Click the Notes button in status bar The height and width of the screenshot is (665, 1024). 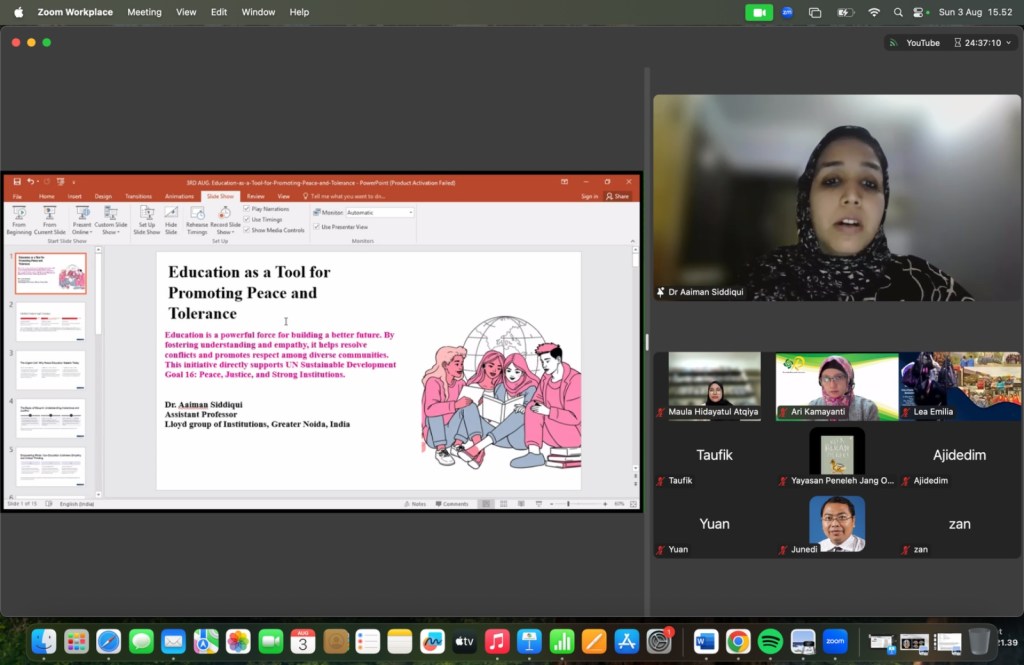click(418, 504)
